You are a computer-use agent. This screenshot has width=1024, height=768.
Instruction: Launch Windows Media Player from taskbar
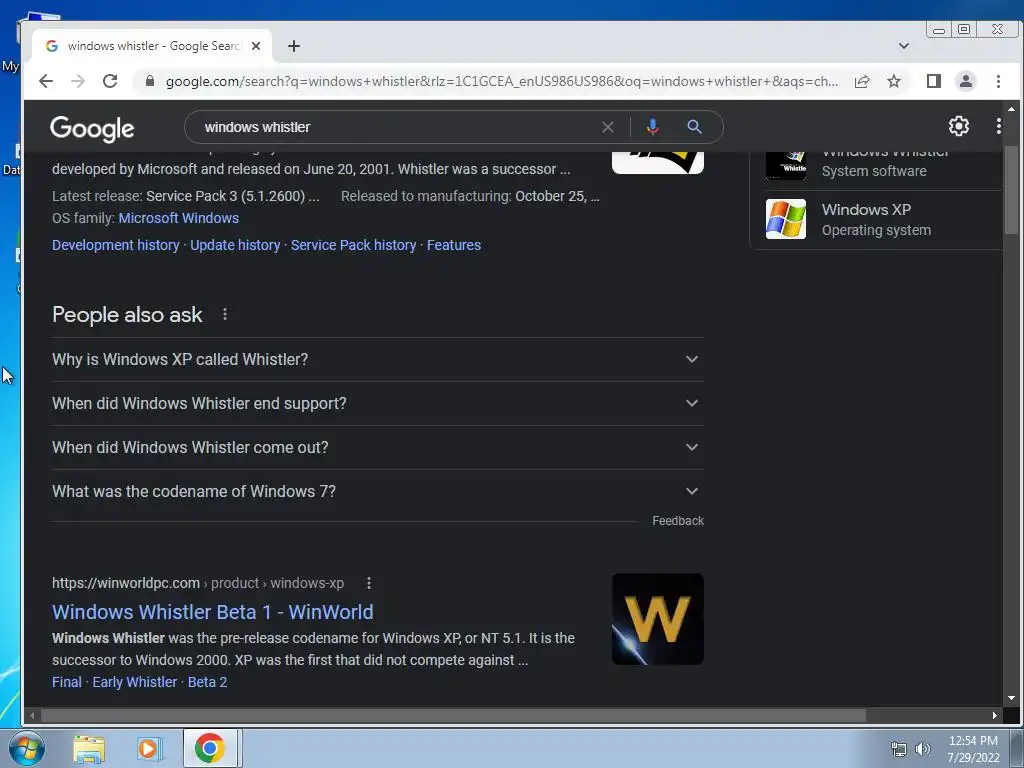point(149,748)
